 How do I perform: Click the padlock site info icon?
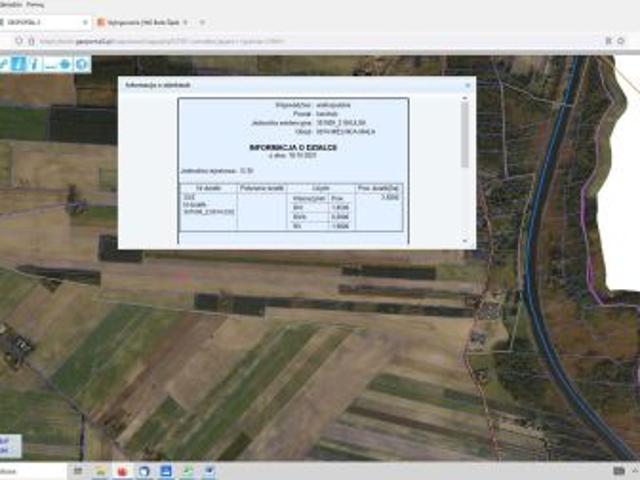point(31,41)
